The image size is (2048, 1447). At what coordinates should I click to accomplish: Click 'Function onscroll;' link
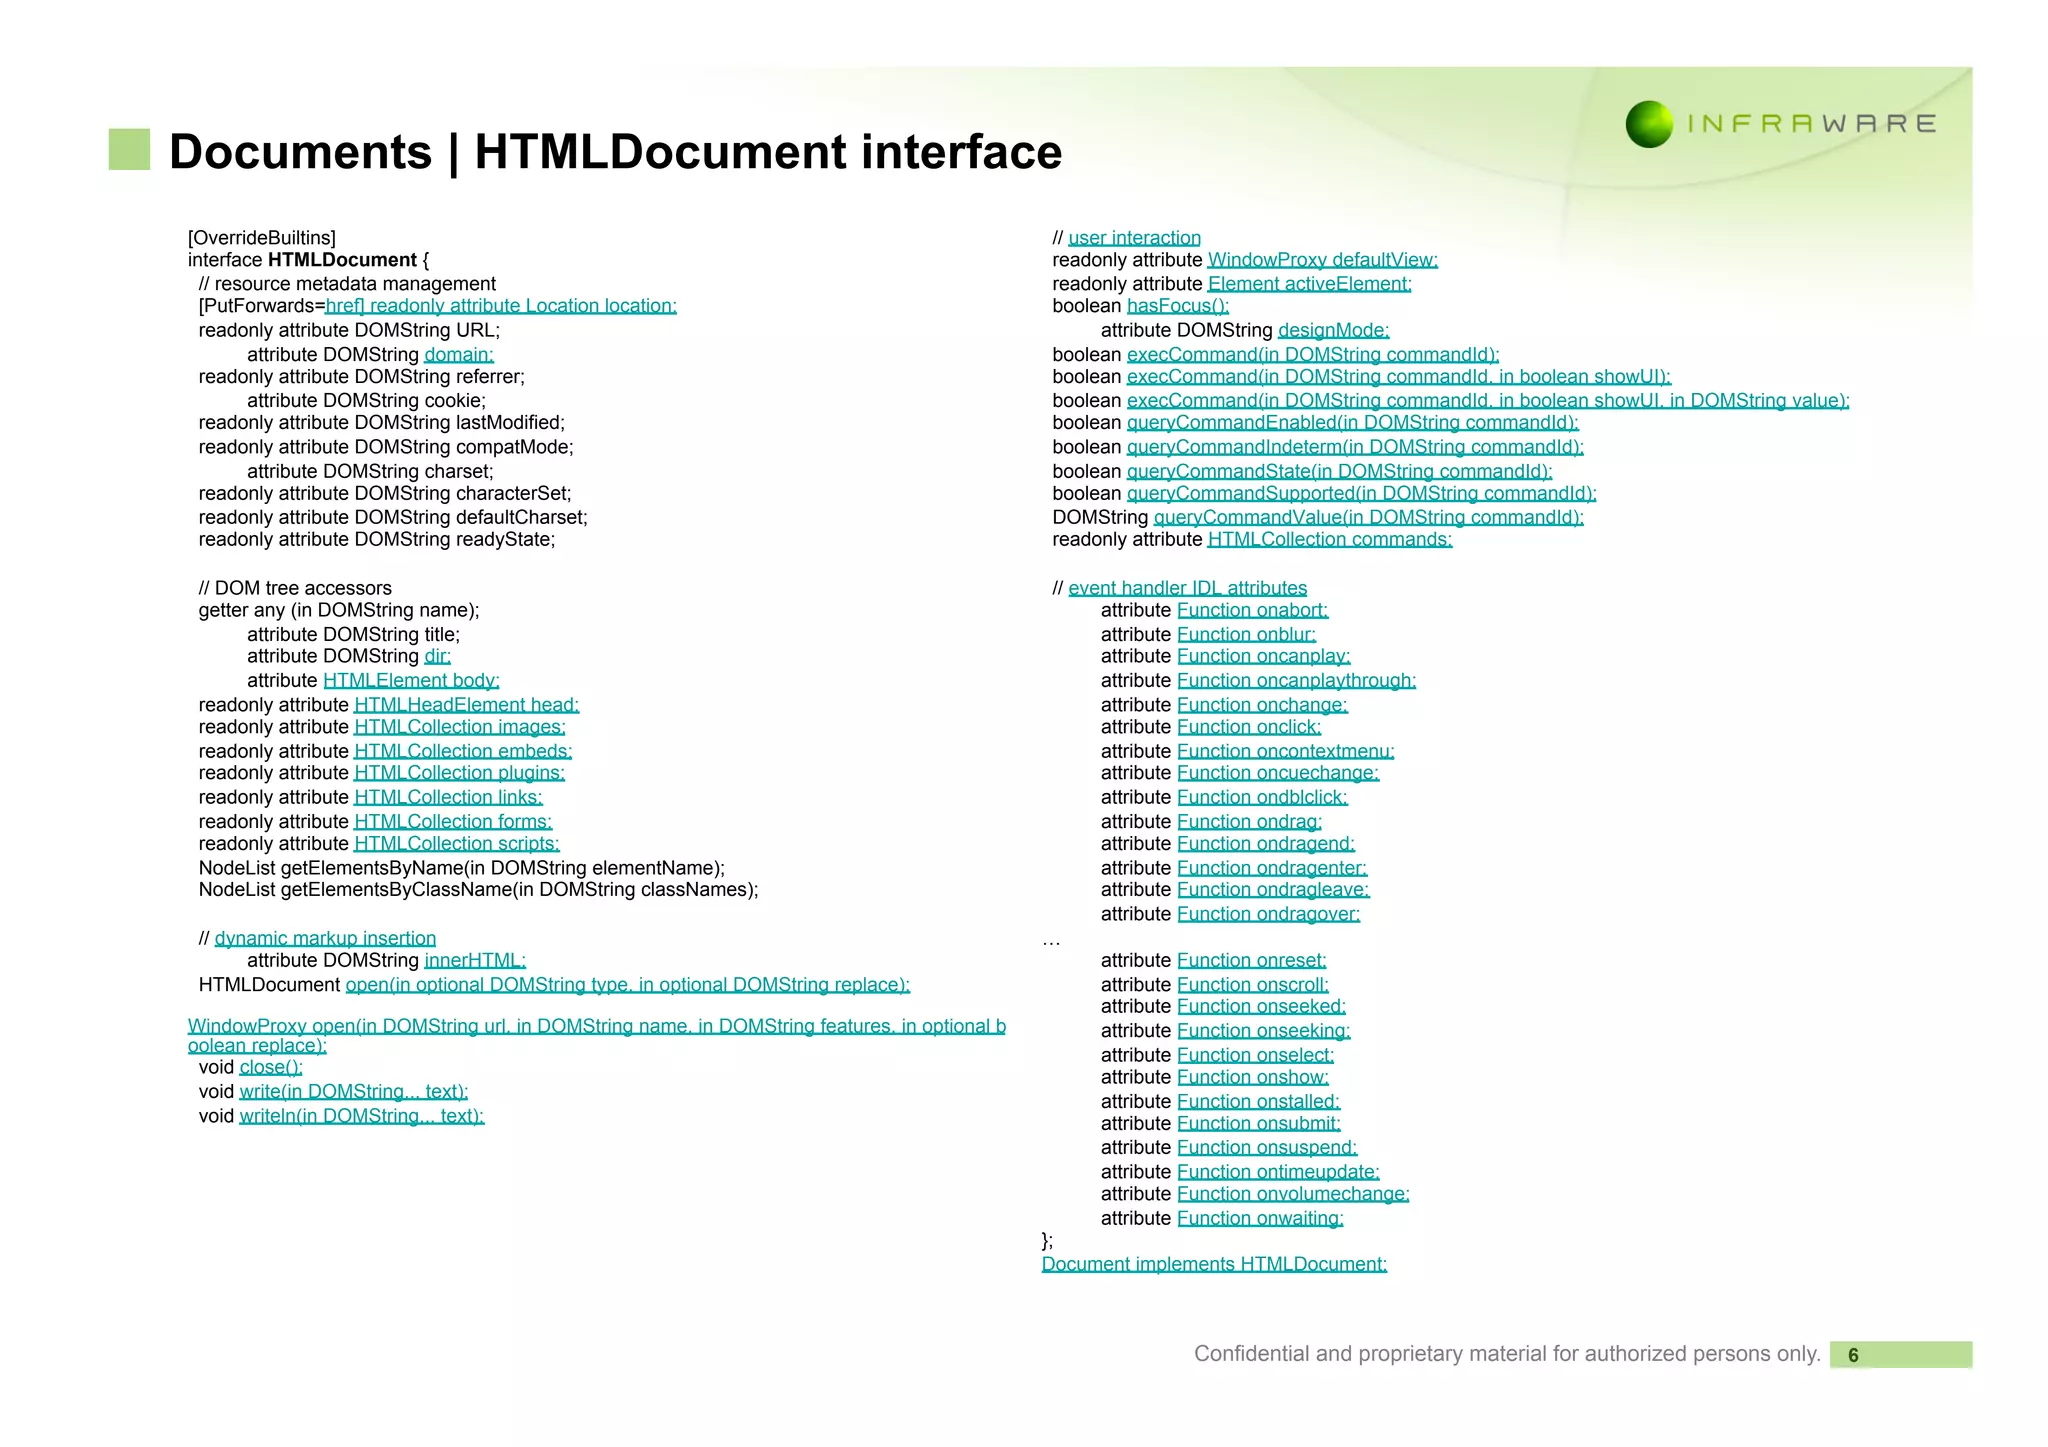[x=1253, y=985]
